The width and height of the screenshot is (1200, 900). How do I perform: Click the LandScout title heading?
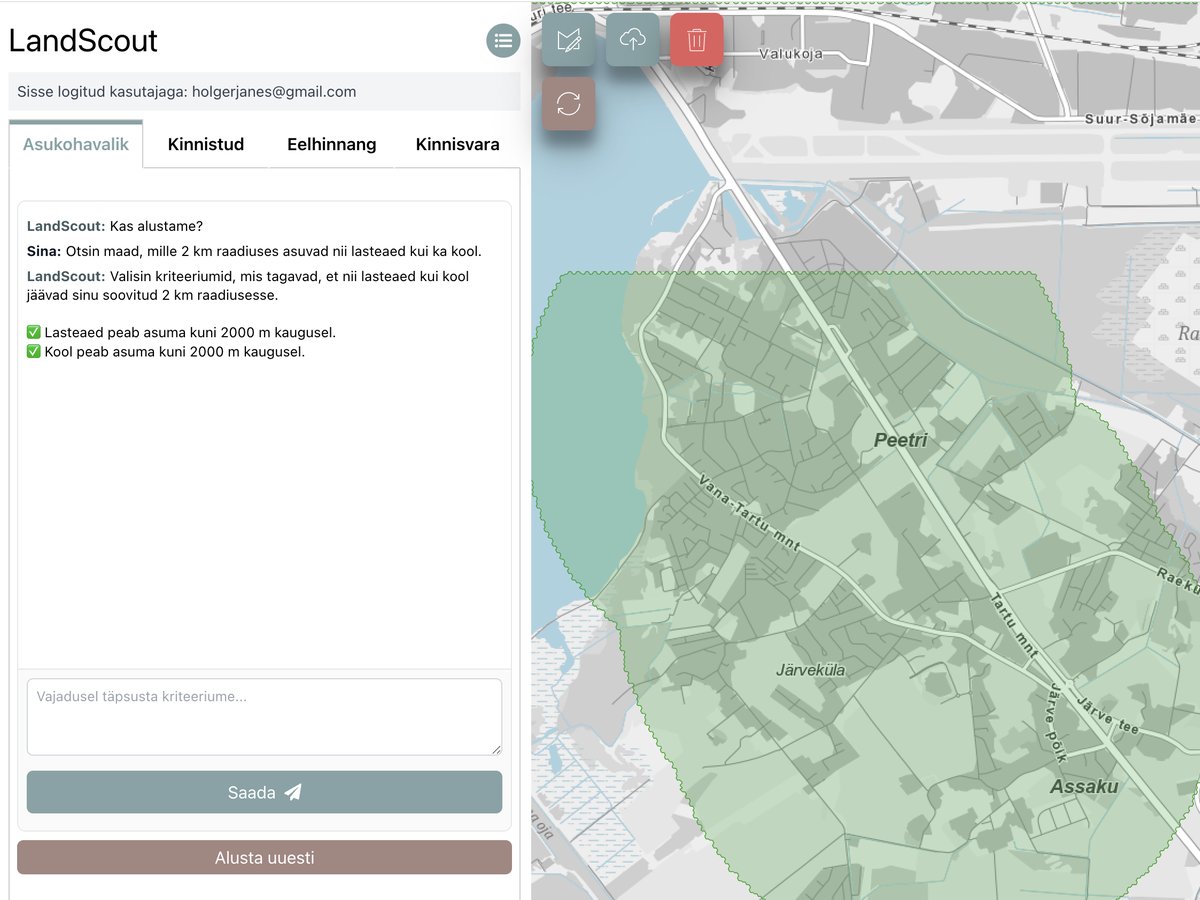(x=83, y=41)
